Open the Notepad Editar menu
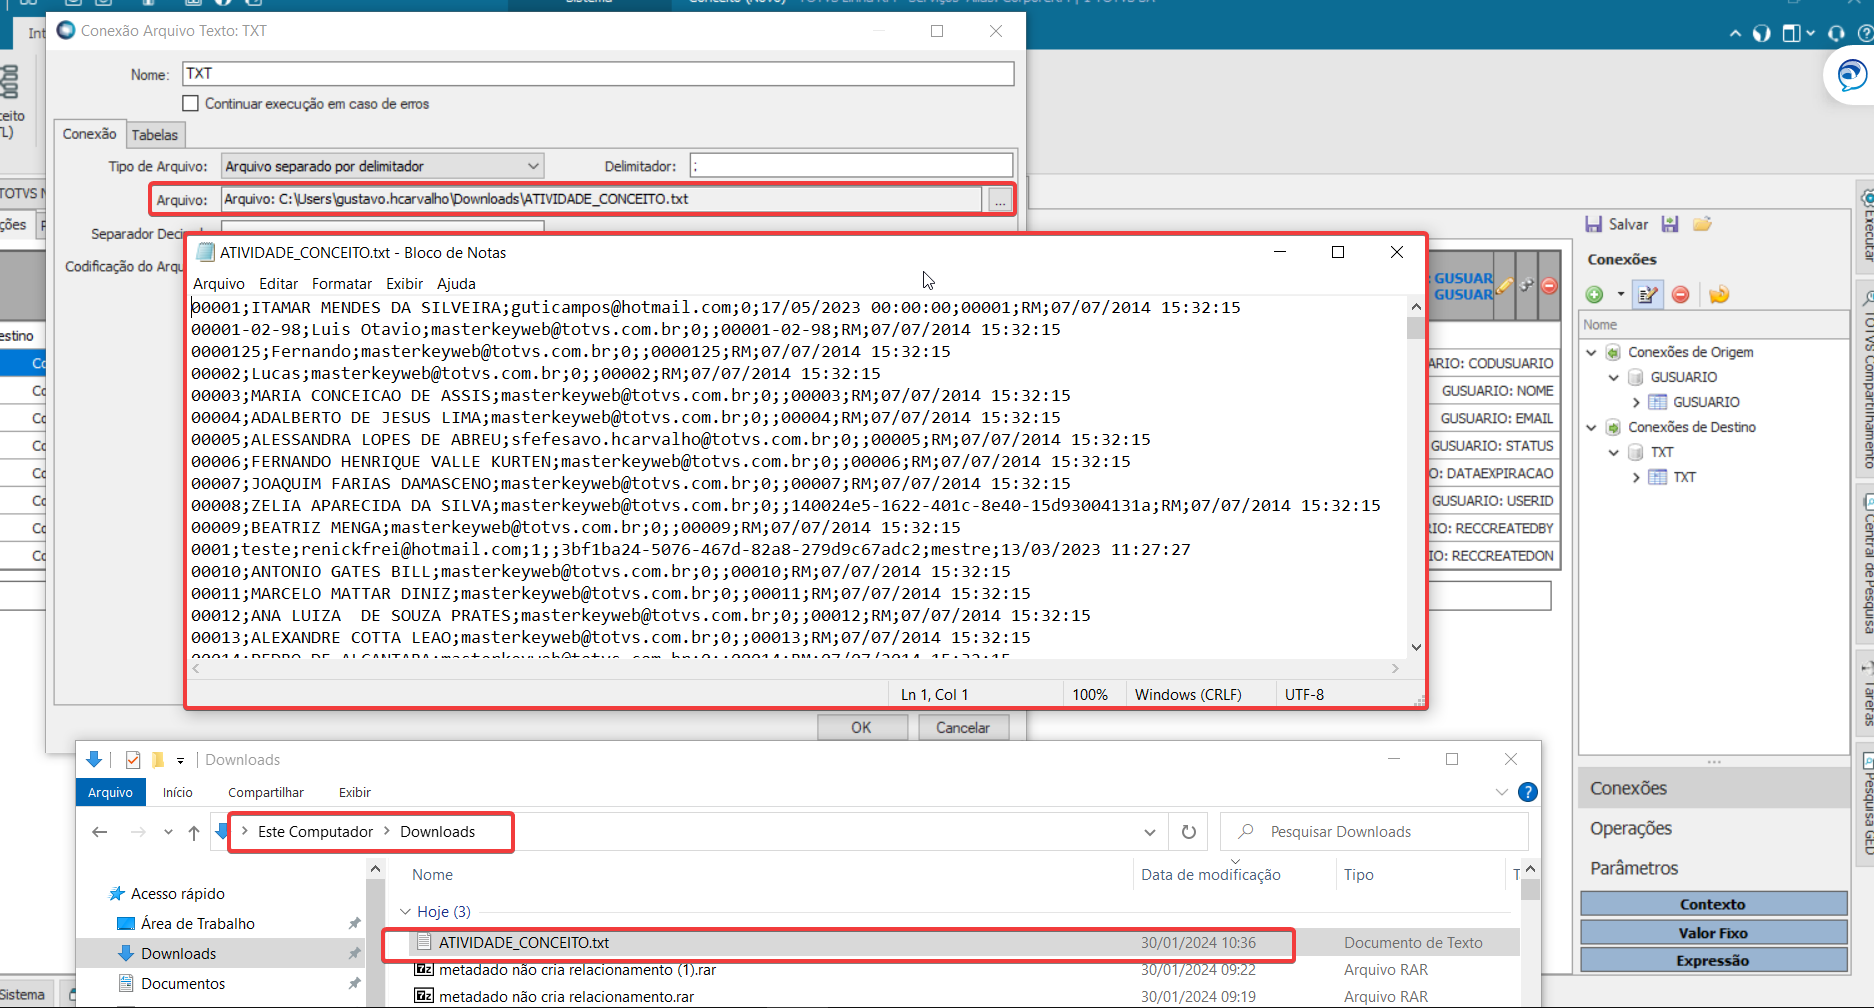This screenshot has height=1008, width=1874. click(x=278, y=284)
